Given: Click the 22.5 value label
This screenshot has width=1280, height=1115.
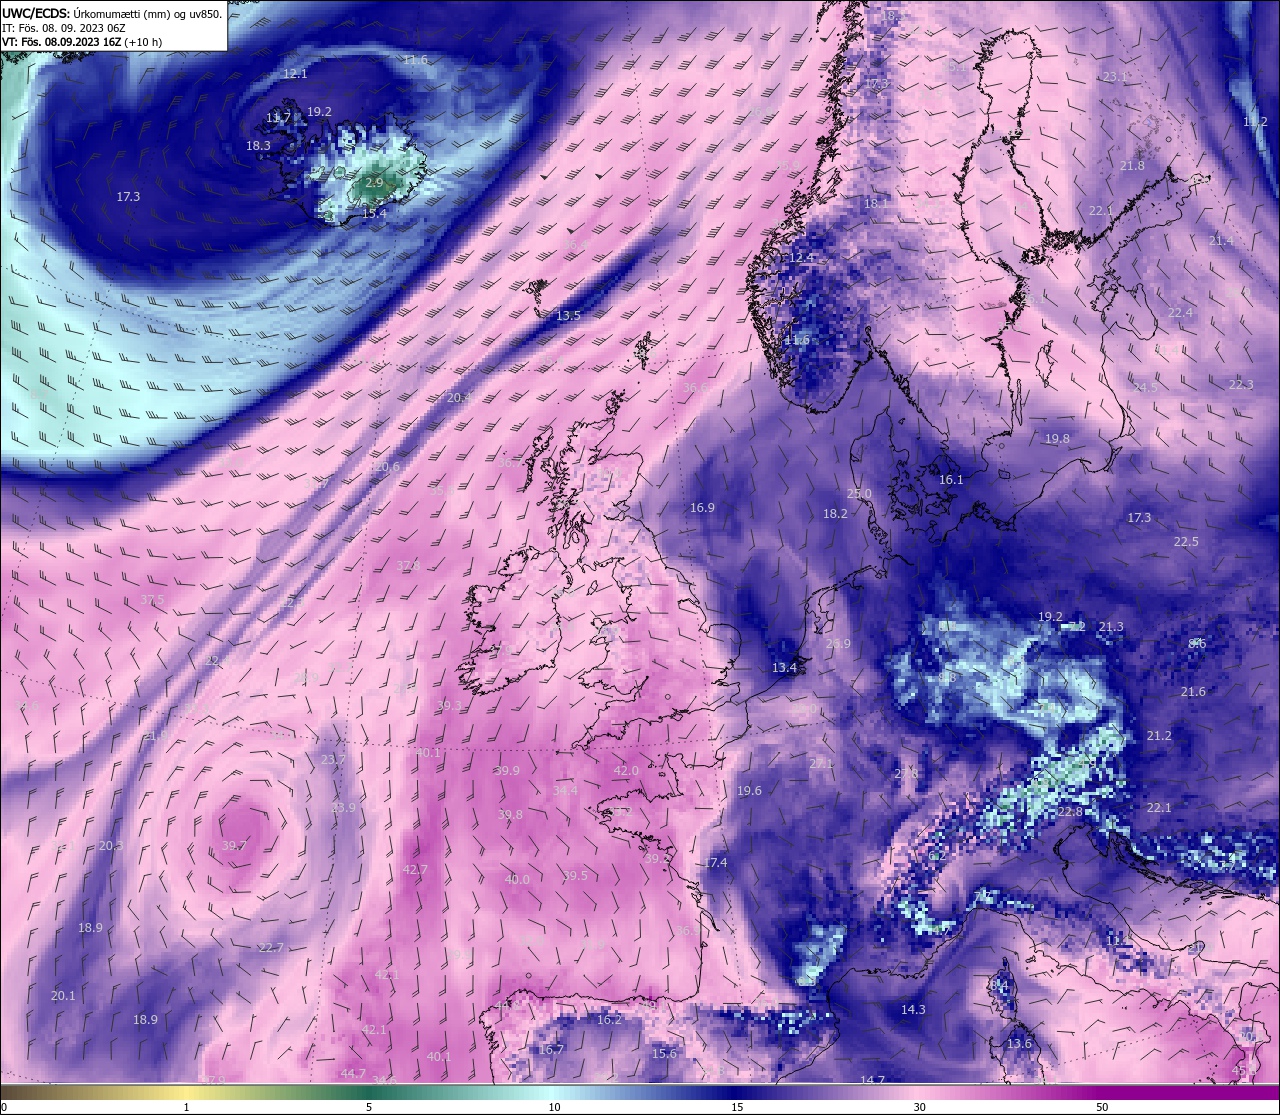Looking at the screenshot, I should click(x=1186, y=542).
